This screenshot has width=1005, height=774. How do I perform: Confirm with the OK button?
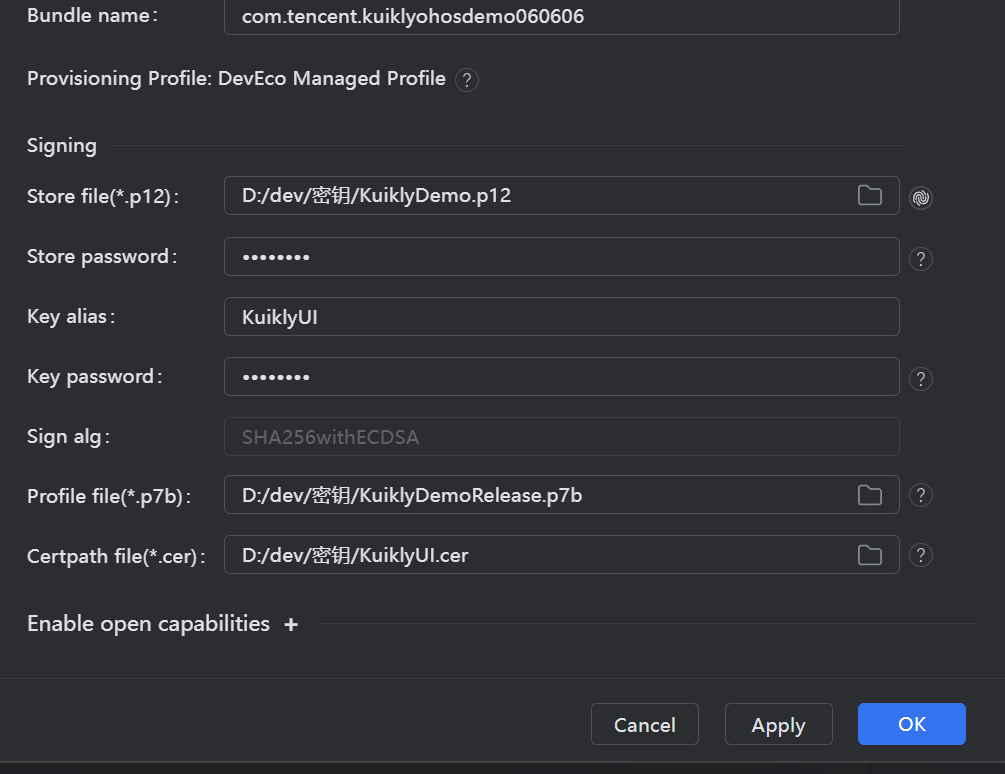tap(911, 724)
